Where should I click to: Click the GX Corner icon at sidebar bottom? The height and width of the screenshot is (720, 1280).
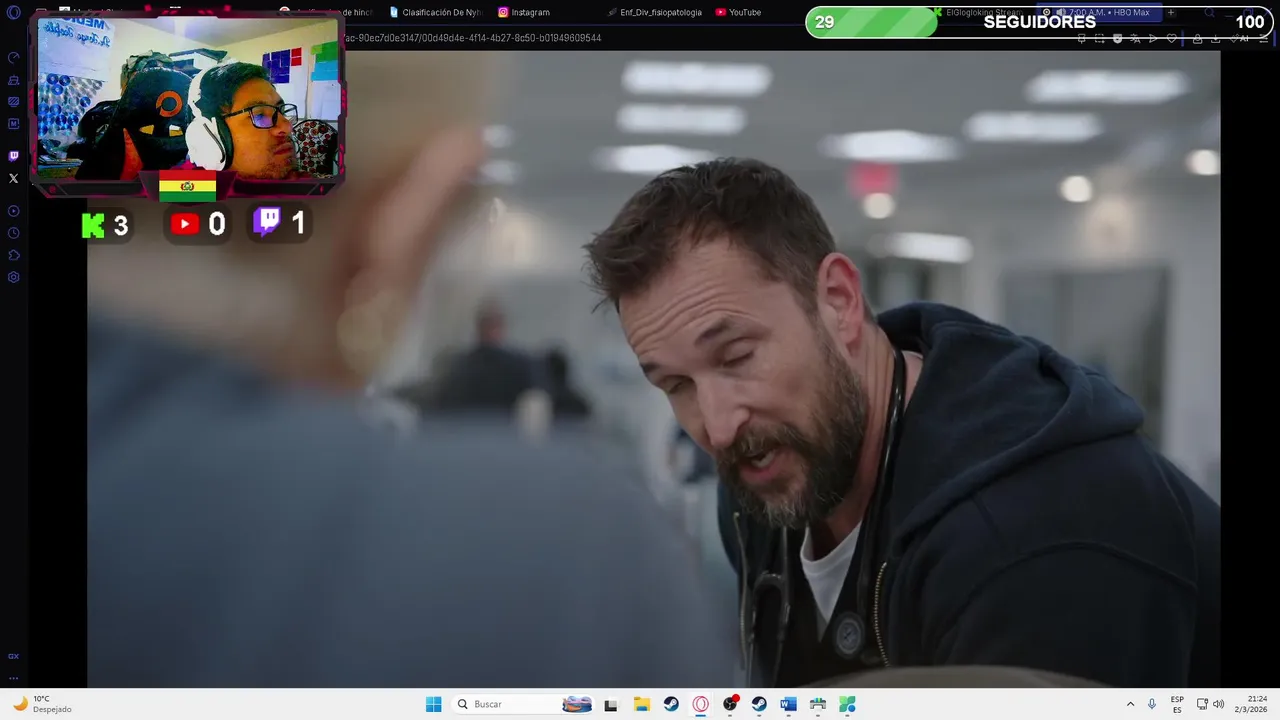click(13, 656)
